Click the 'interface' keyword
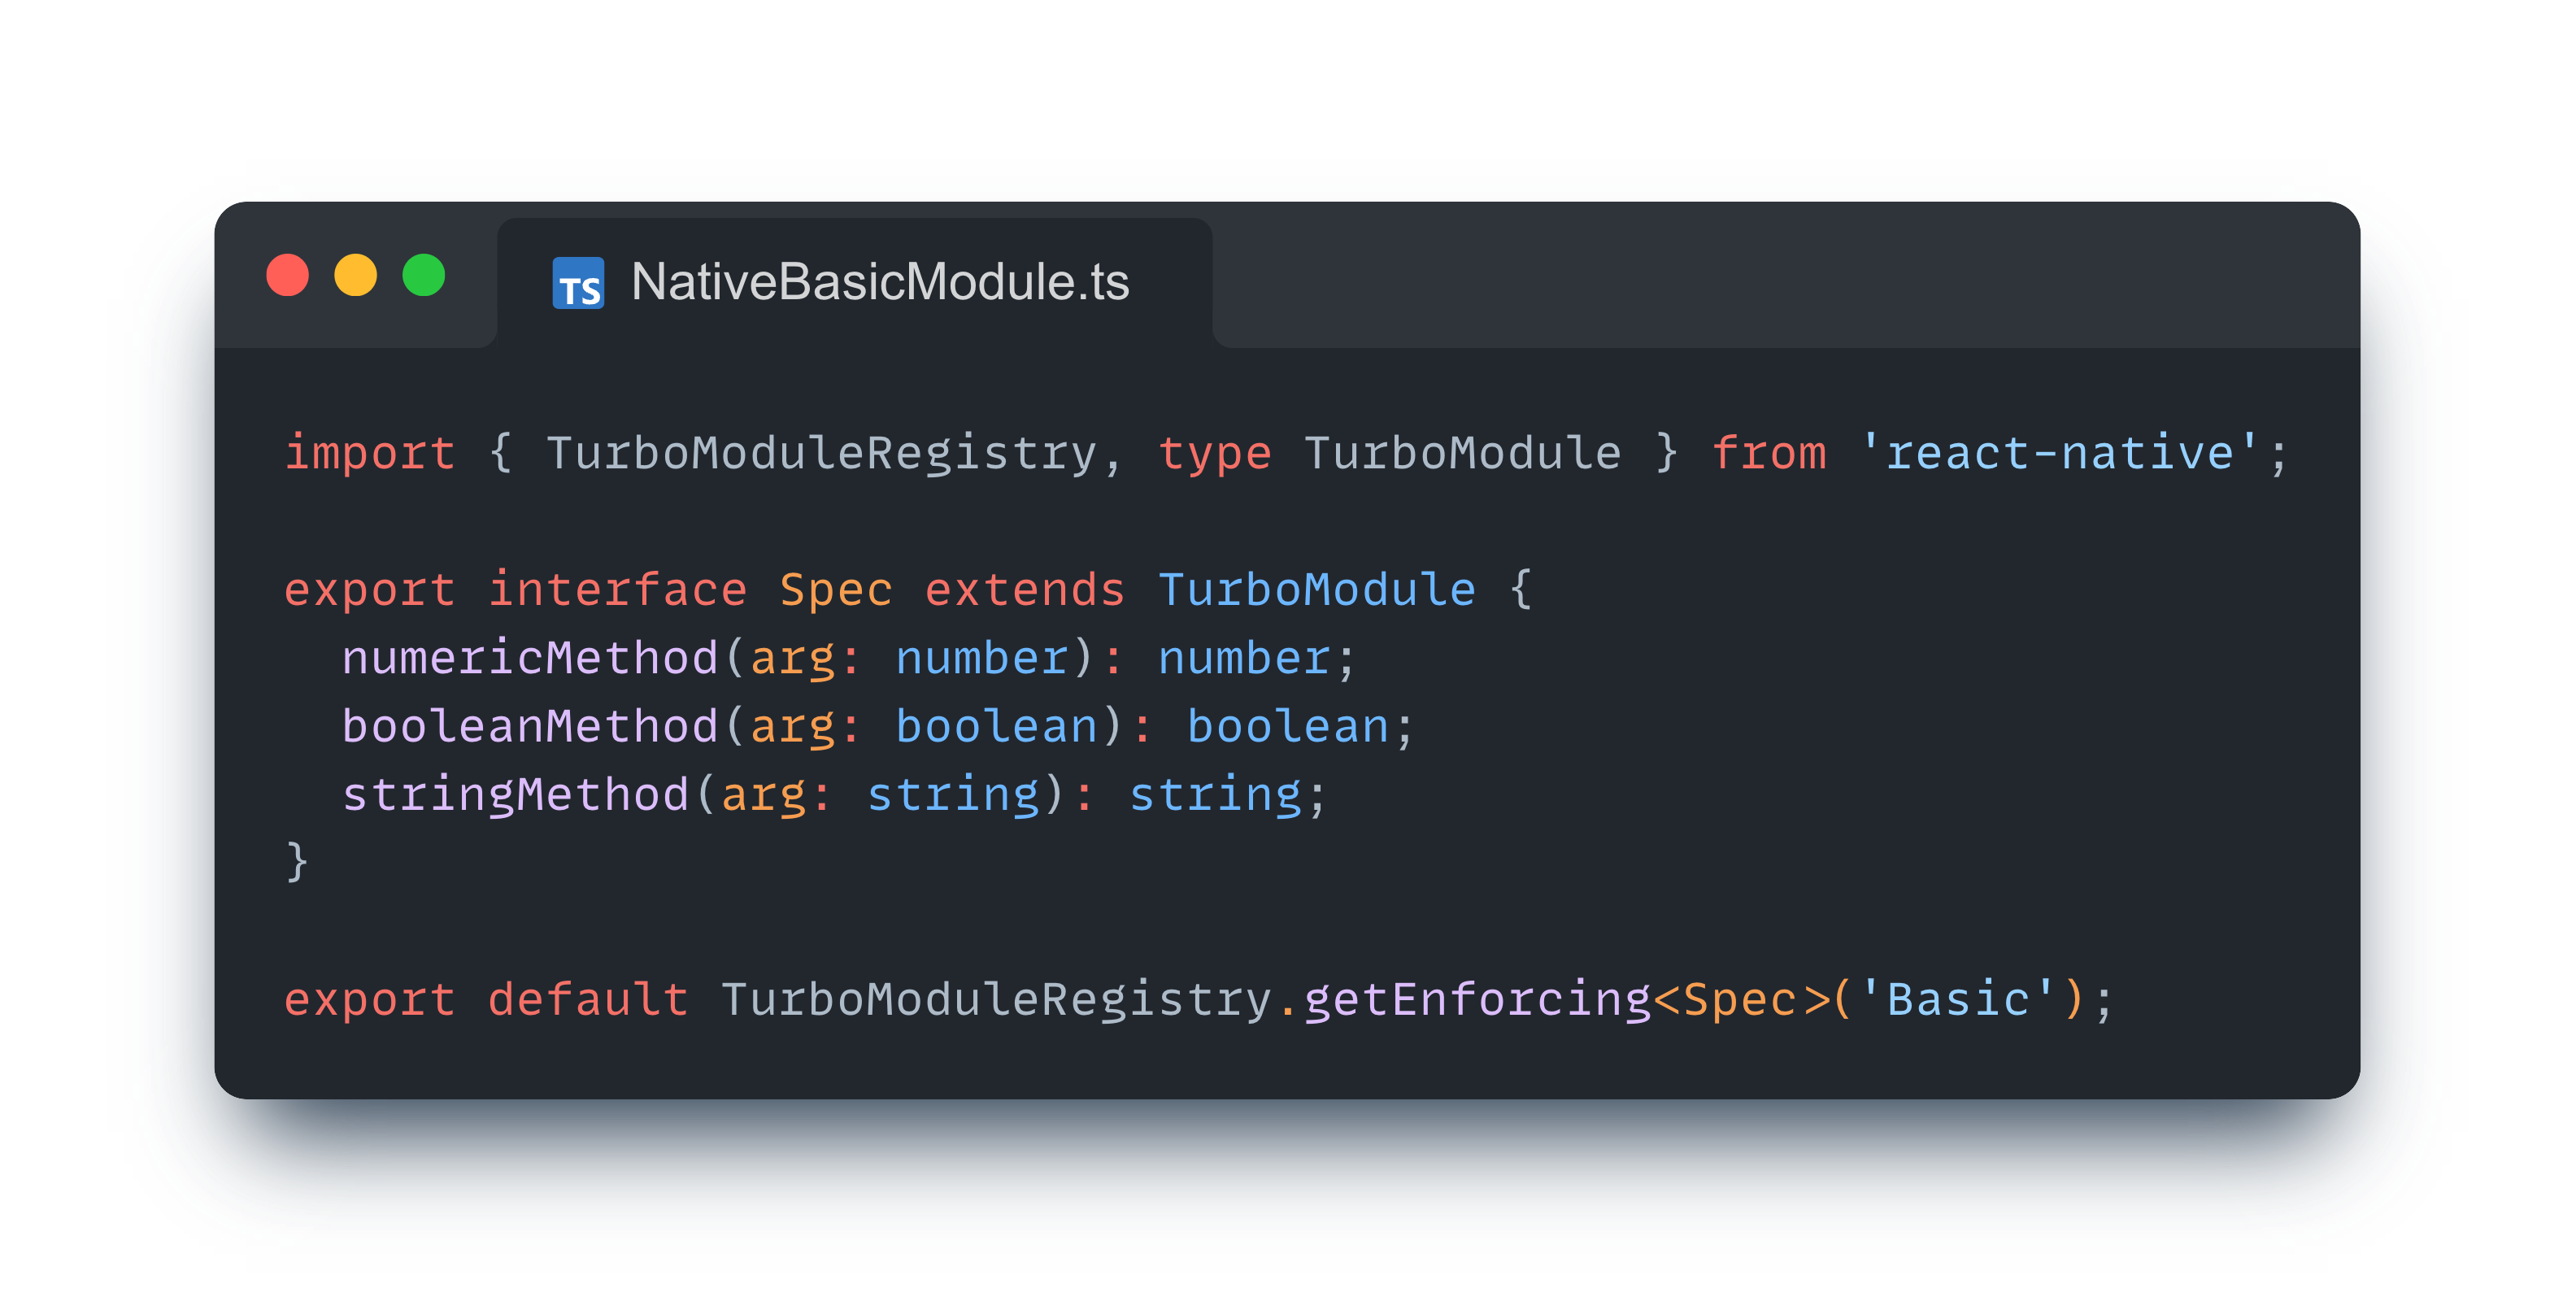The width and height of the screenshot is (2576, 1301). pyautogui.click(x=617, y=589)
